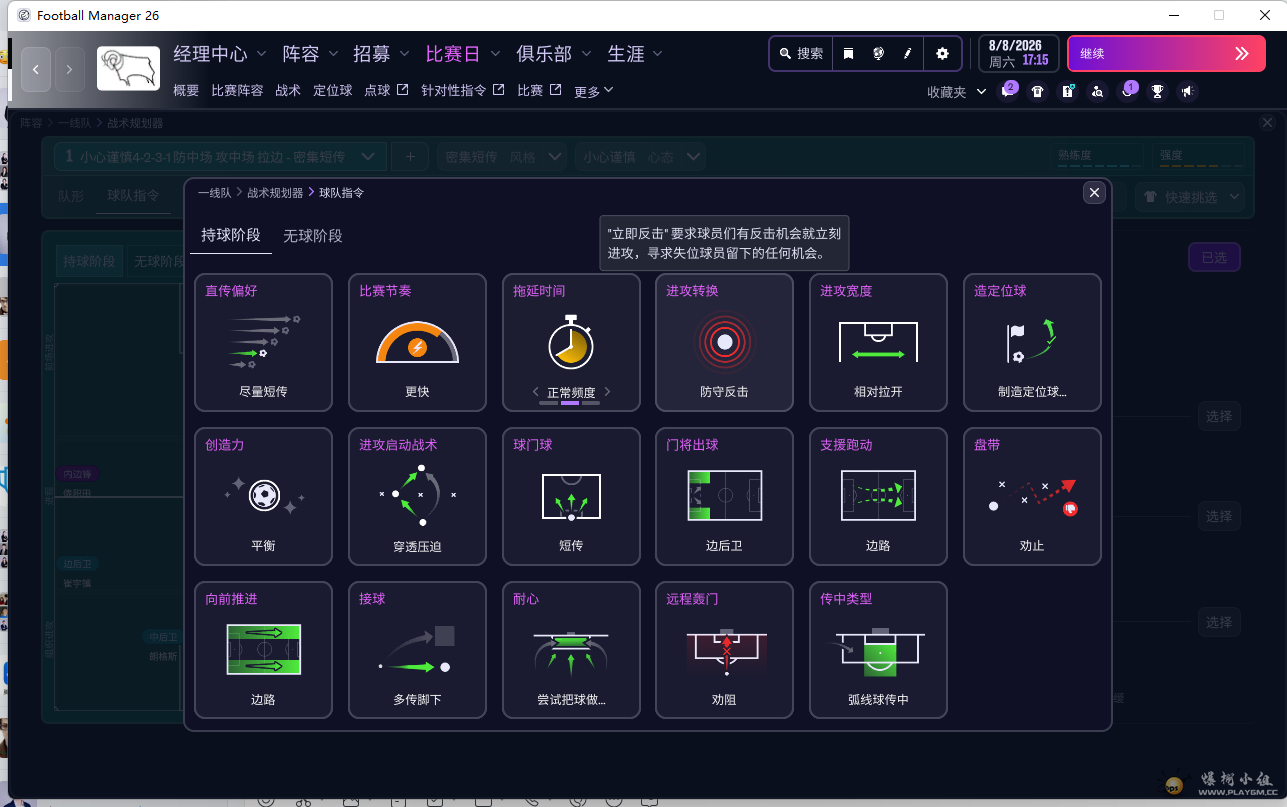
Task: Click right arrow on 拖延时间 frequency selector
Action: [607, 392]
